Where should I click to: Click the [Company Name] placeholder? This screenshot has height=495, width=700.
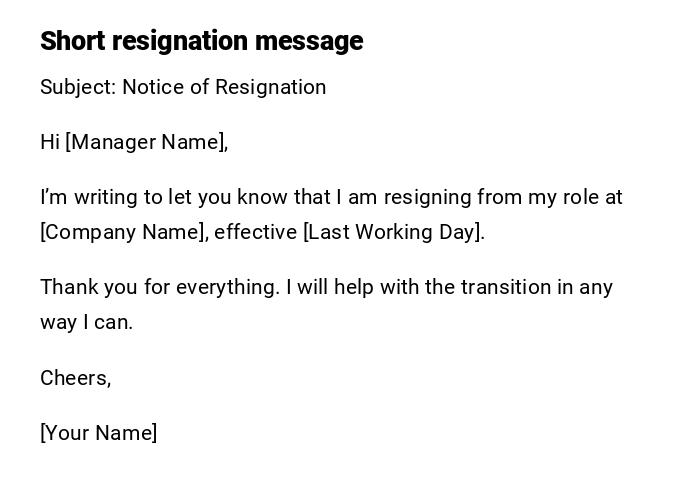(x=124, y=232)
